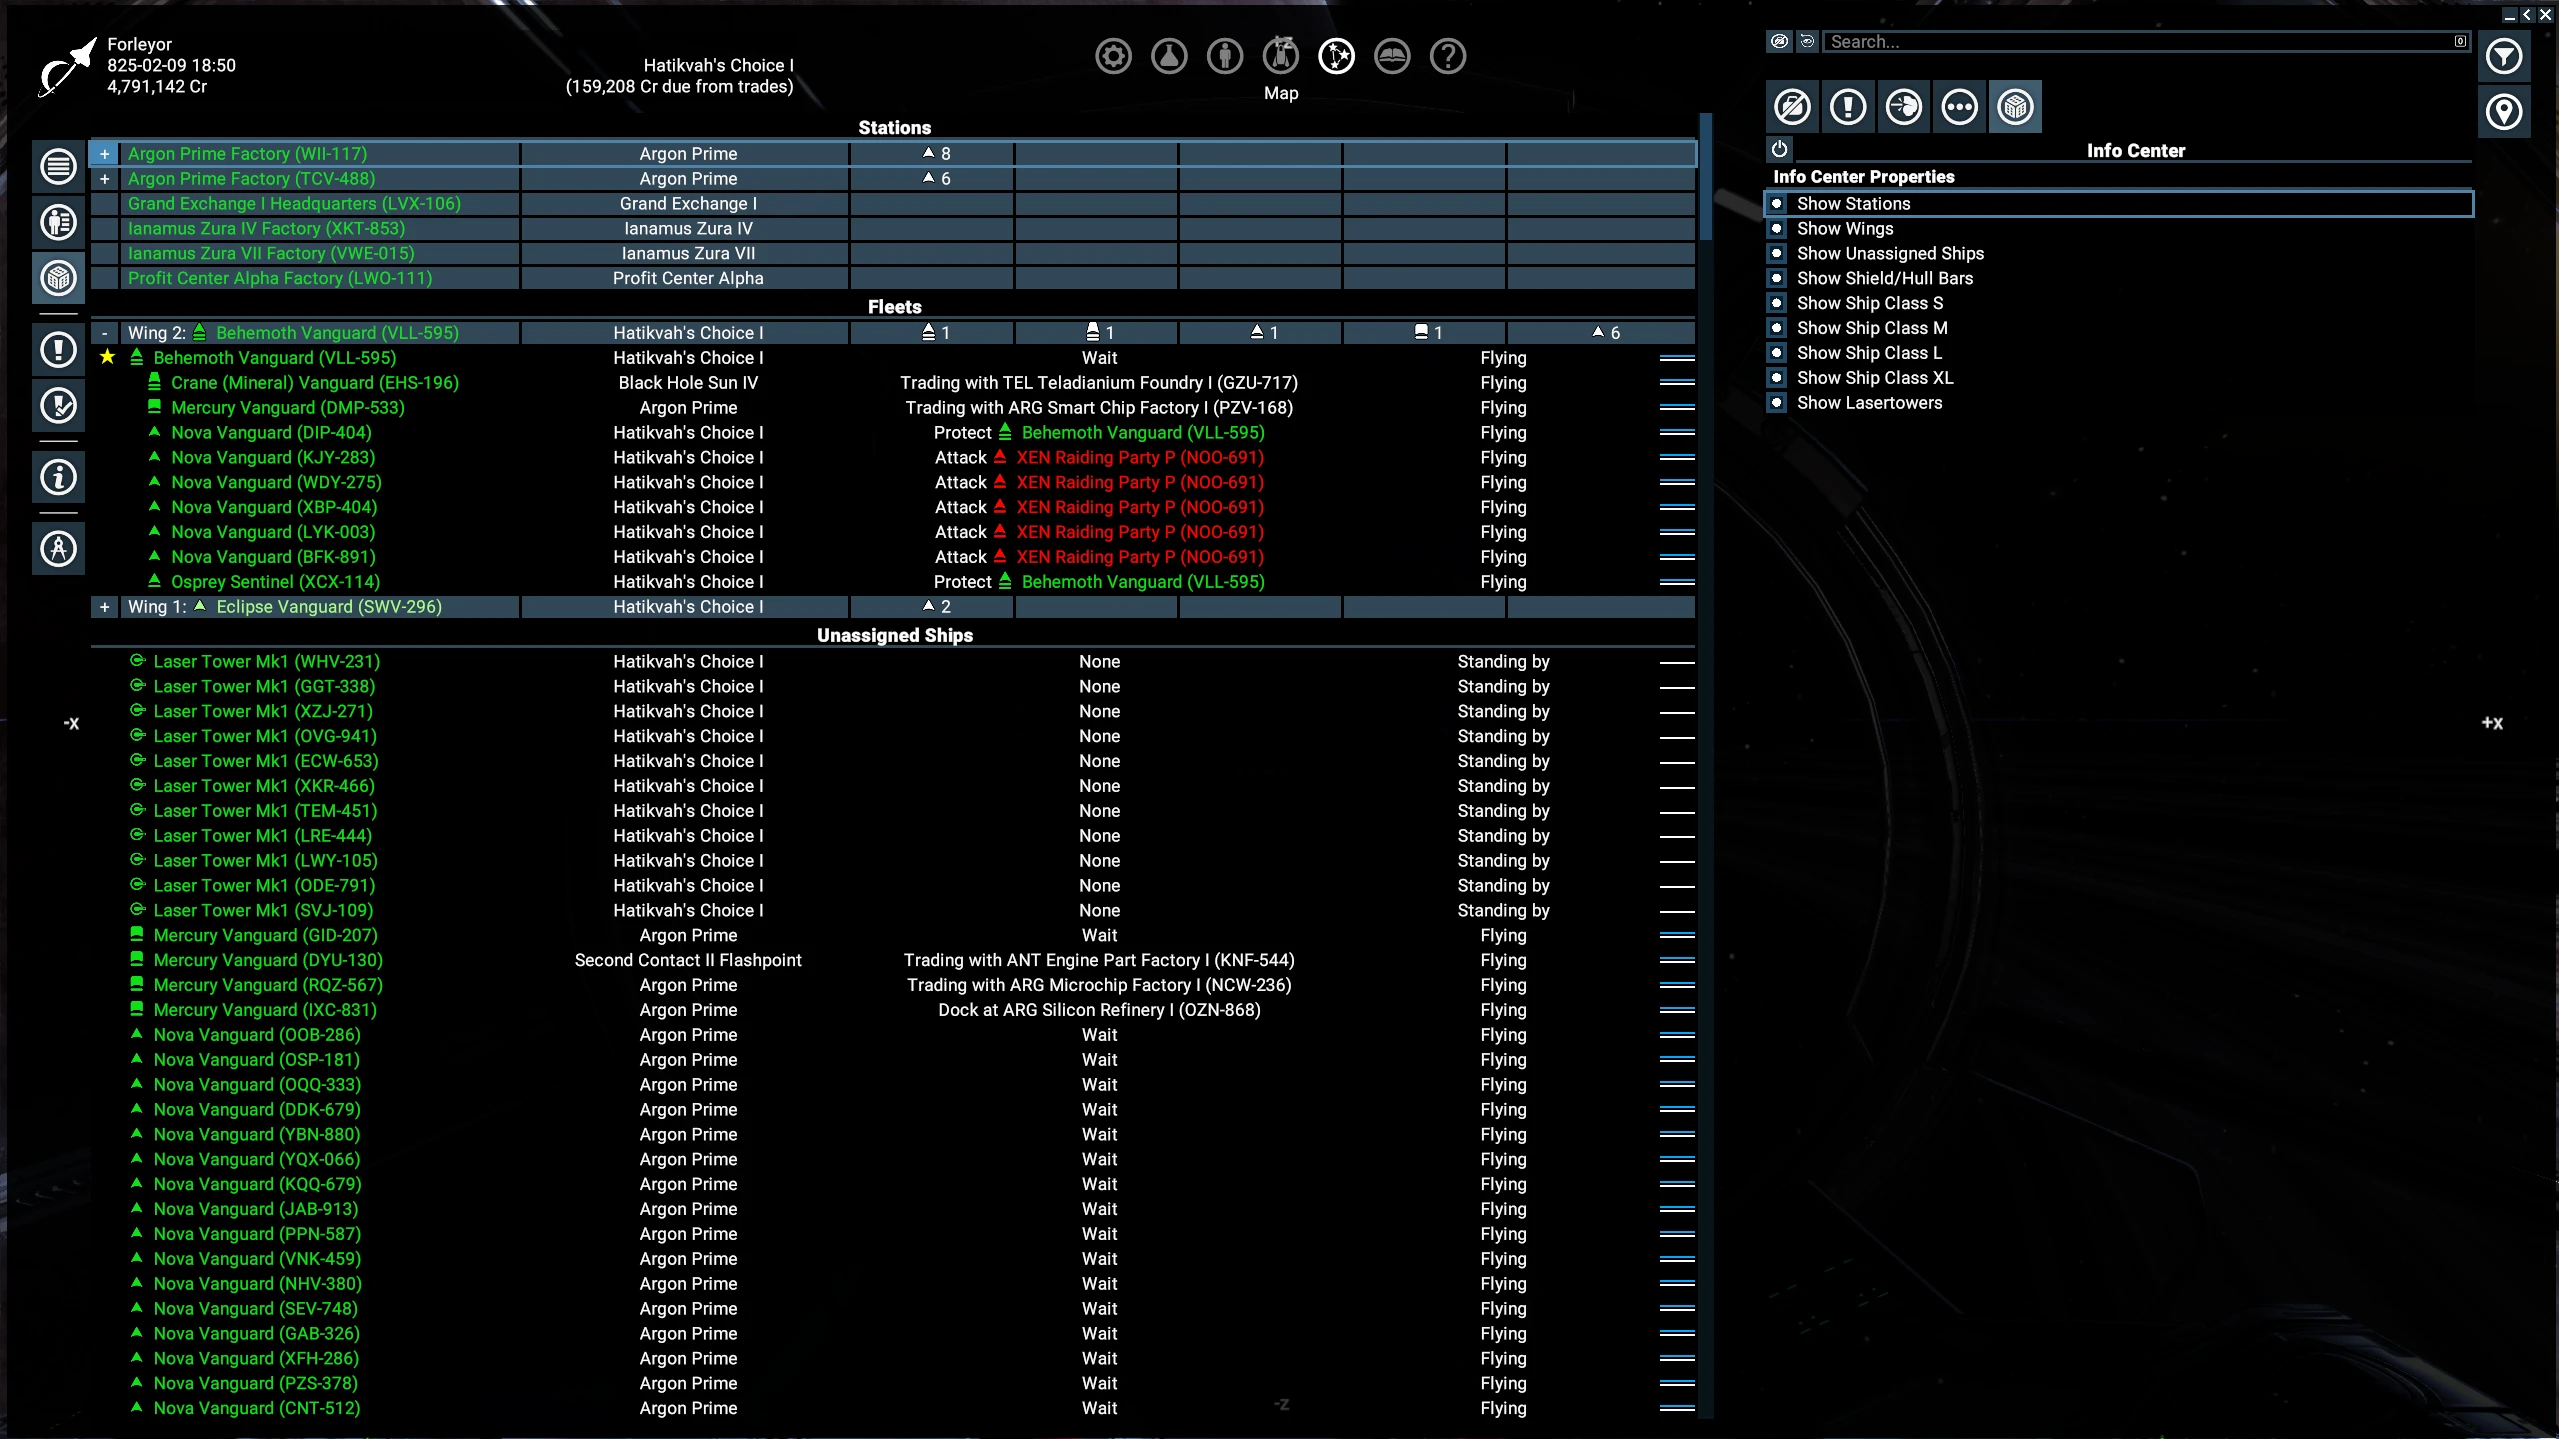Click inside the Search field at top right
Screen dimensions: 2559x1439
coord(2140,41)
